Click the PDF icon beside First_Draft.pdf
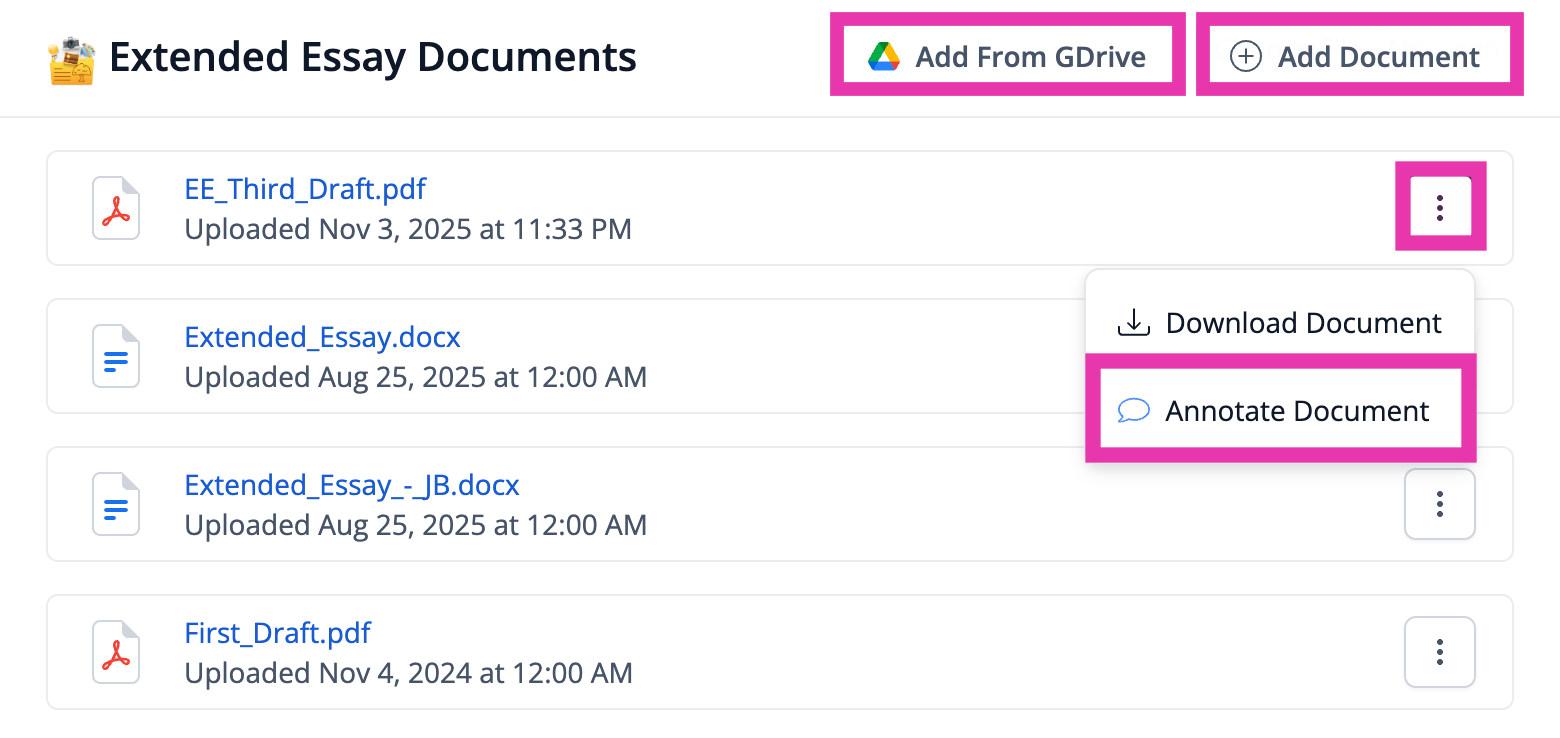 click(x=116, y=652)
